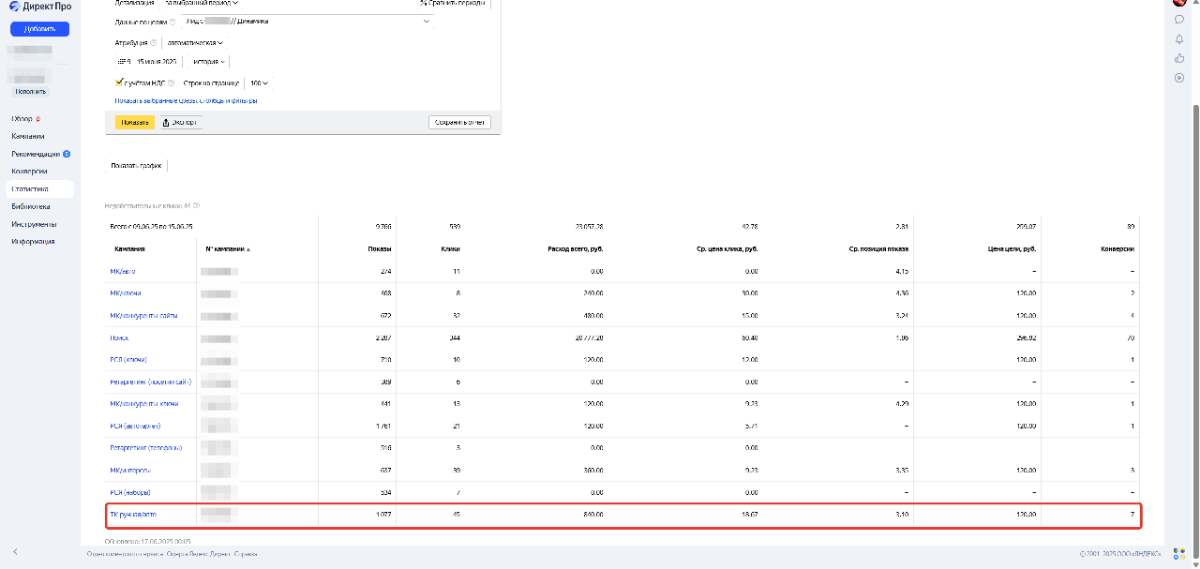
Task: Toggle the с учётом НДС checkbox
Action: (x=119, y=83)
